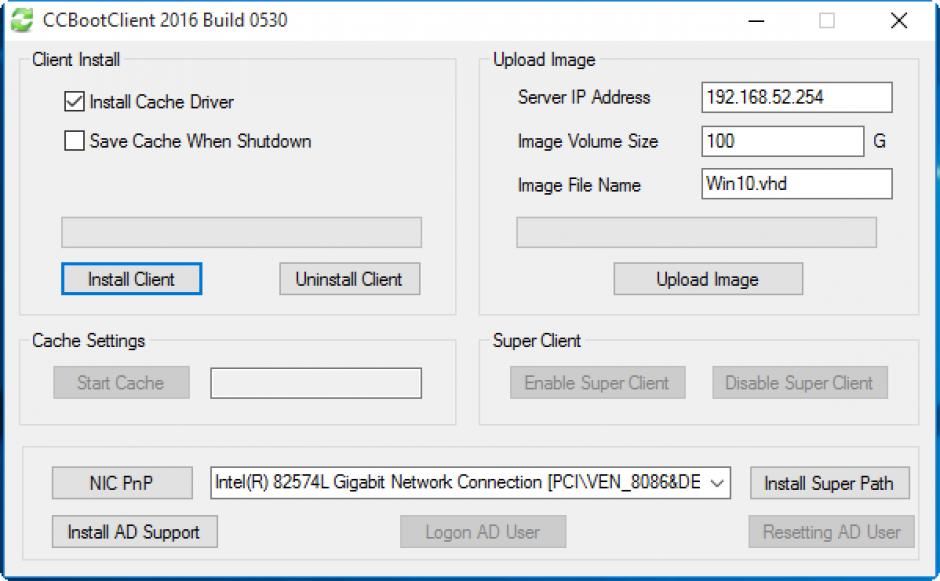The height and width of the screenshot is (581, 940).
Task: Click the Client Install progress bar
Action: point(242,232)
